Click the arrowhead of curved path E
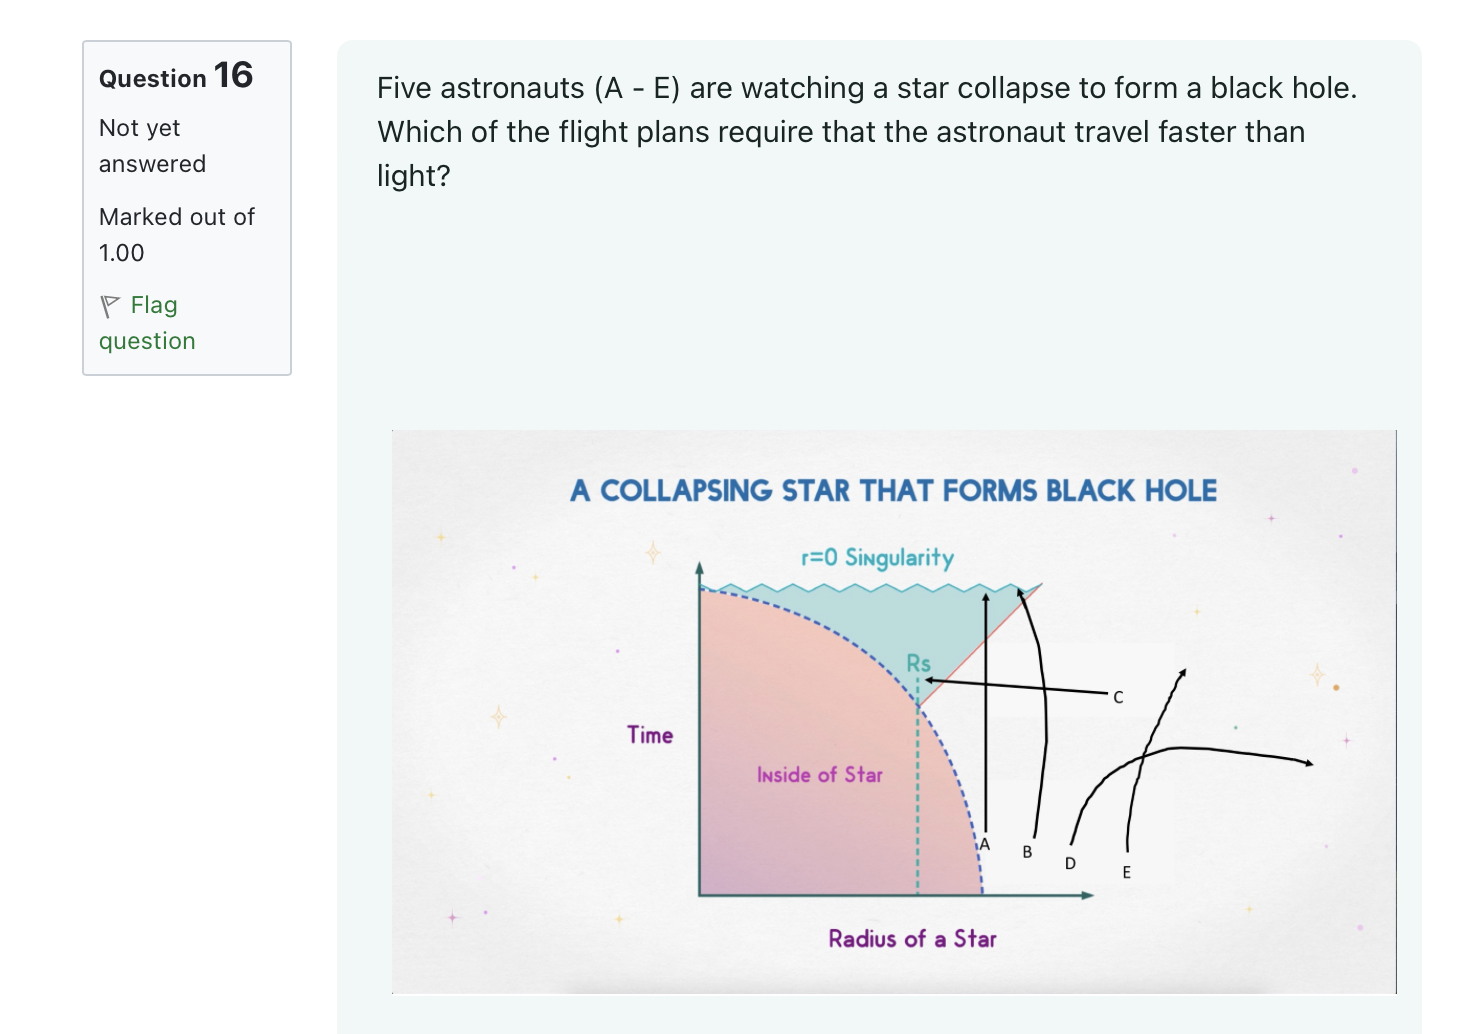The image size is (1460, 1034). (1182, 673)
